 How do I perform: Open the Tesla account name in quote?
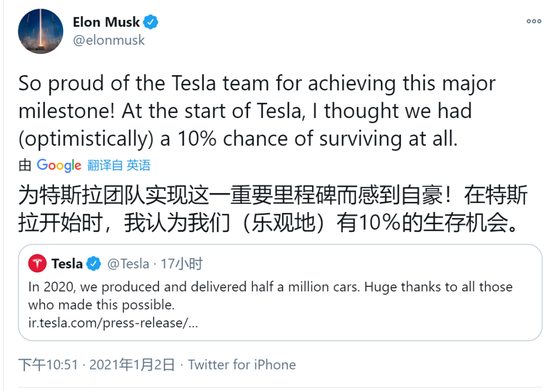67,264
